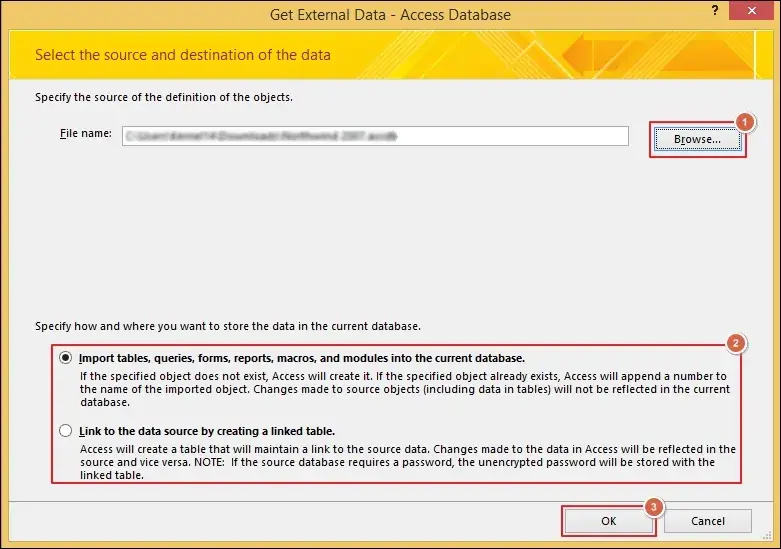Click the orange step 2 badge
Screen dimensions: 781x549
point(736,343)
